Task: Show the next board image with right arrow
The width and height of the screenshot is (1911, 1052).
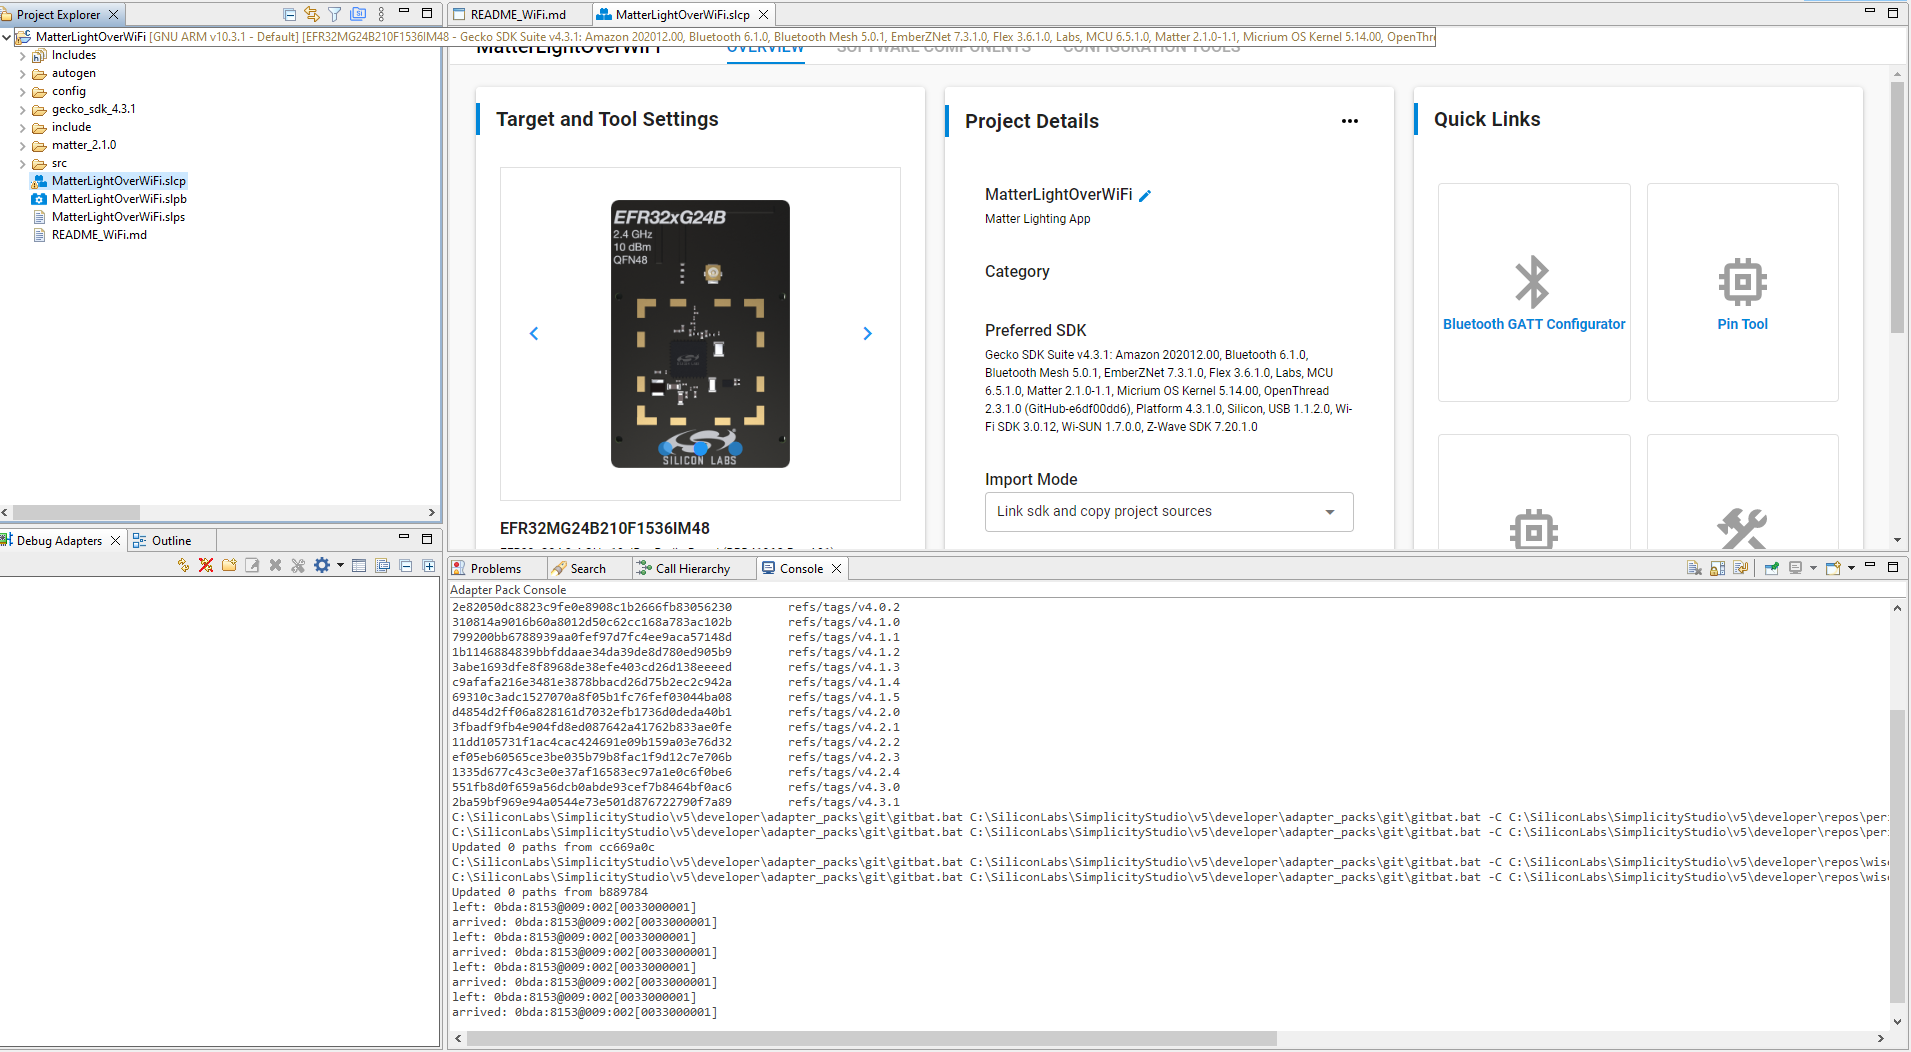Action: coord(867,334)
